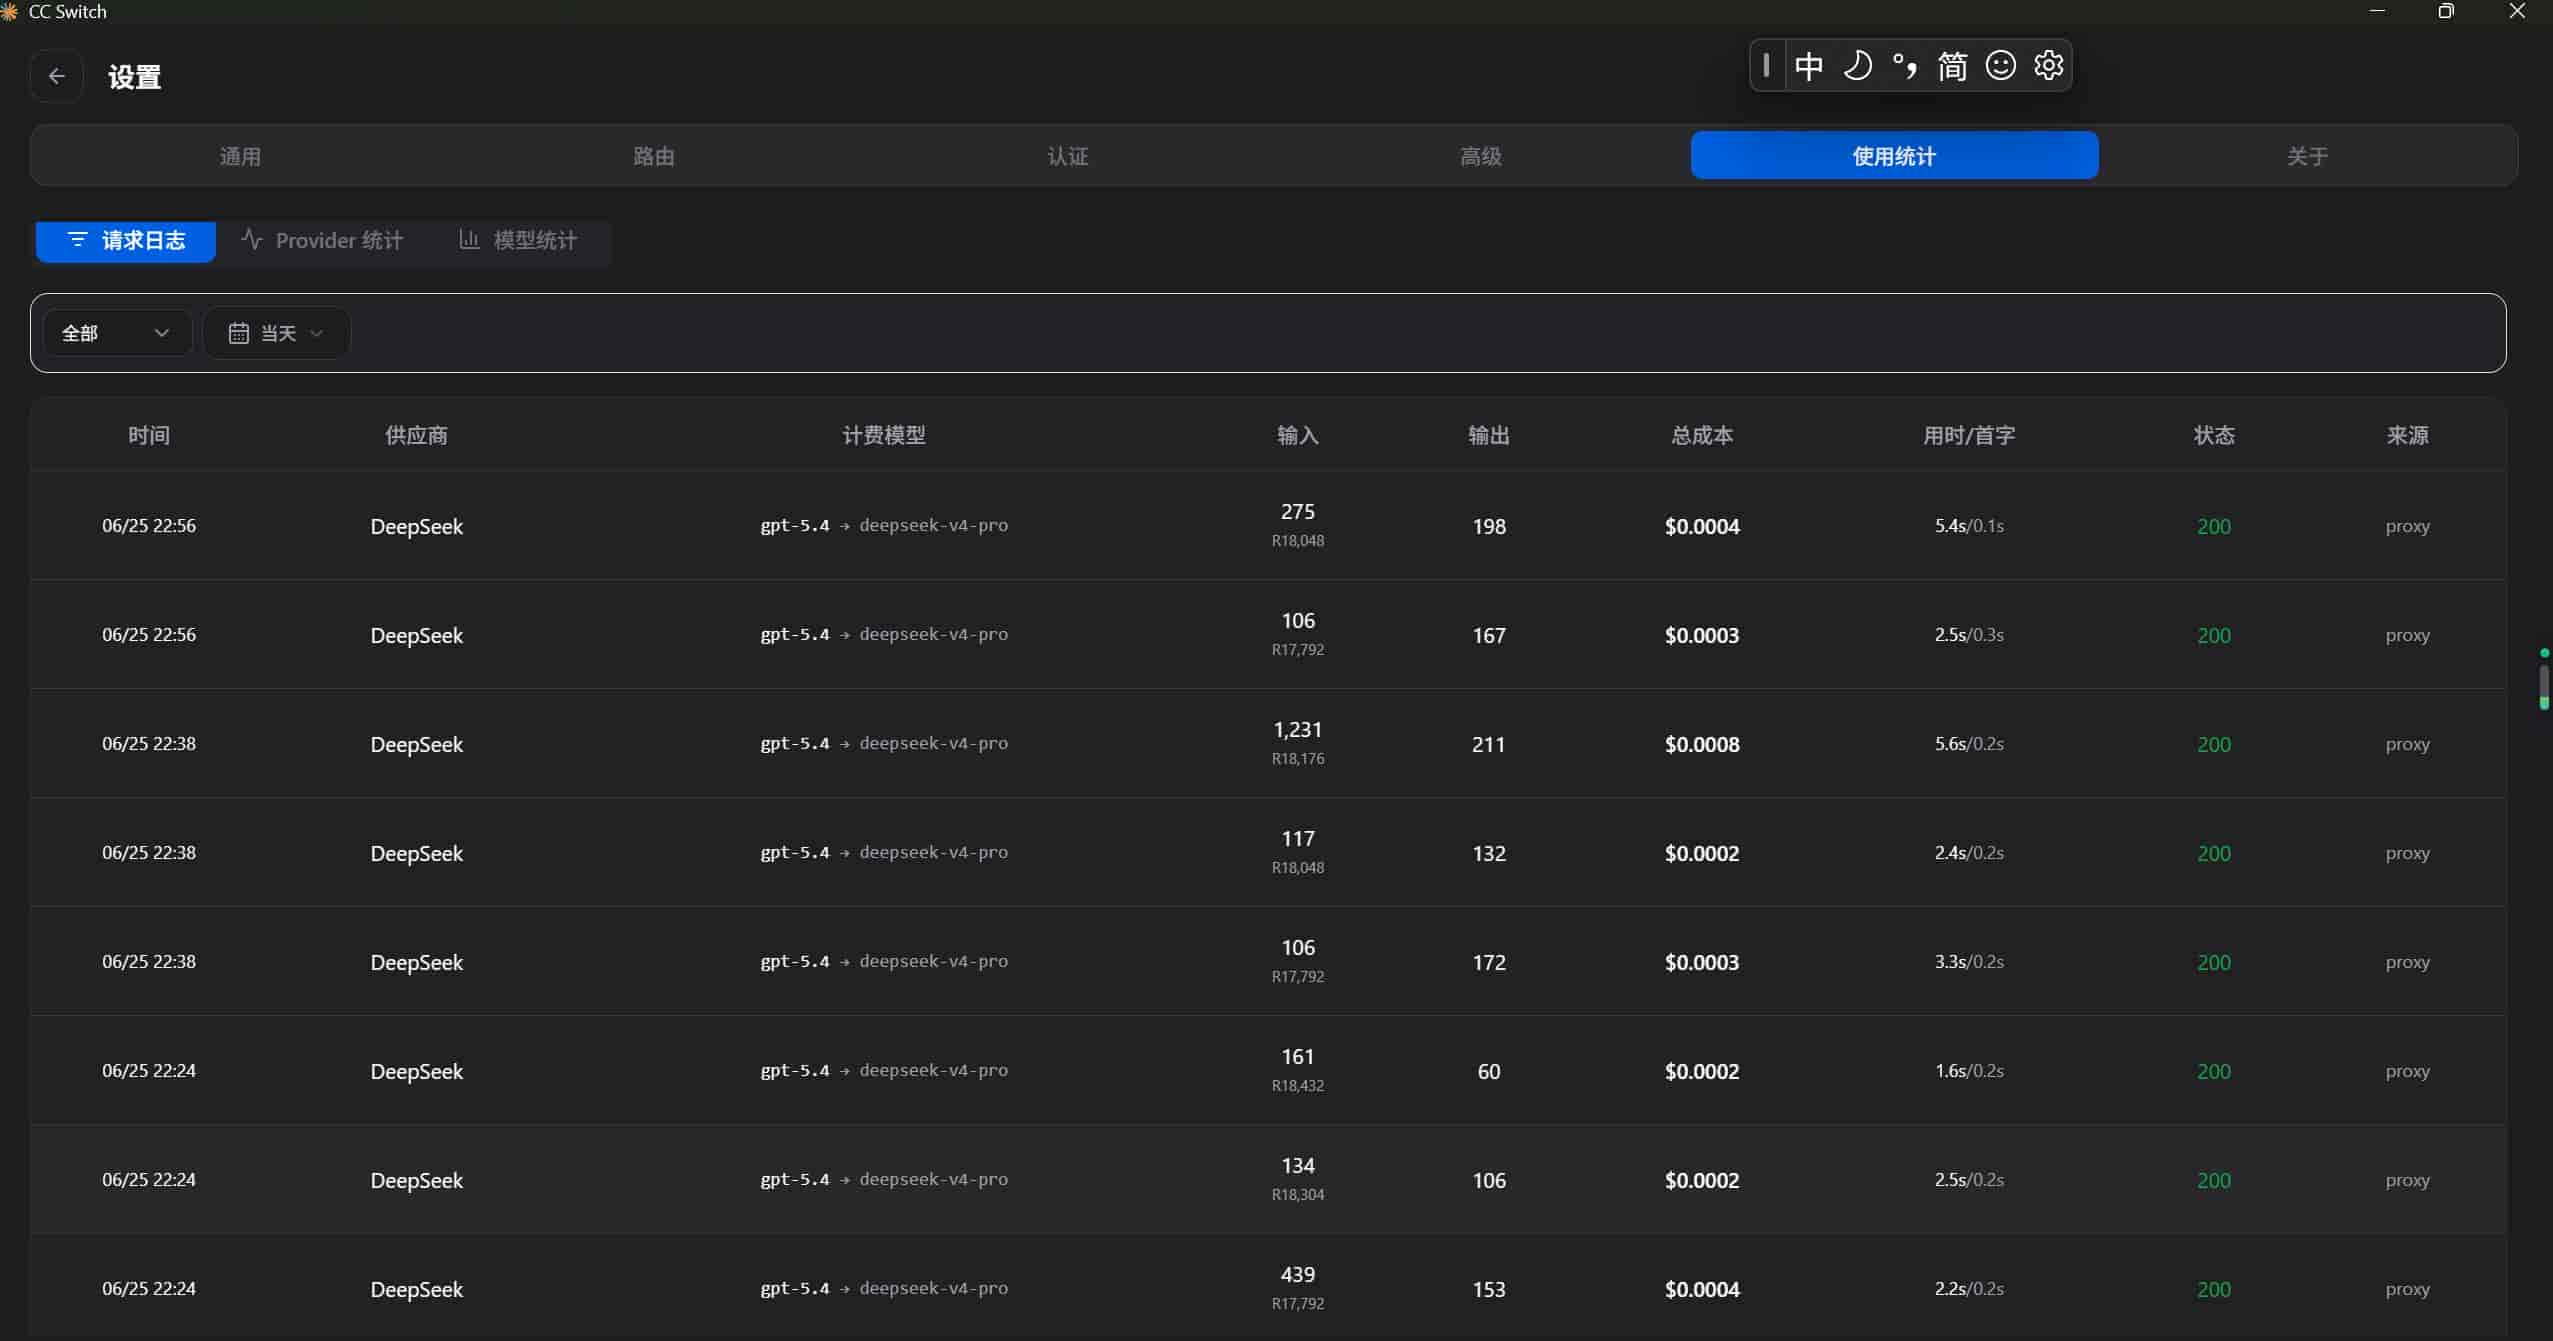Click cache value R18,304
Screen dimensions: 2553x1341
1298,1195
